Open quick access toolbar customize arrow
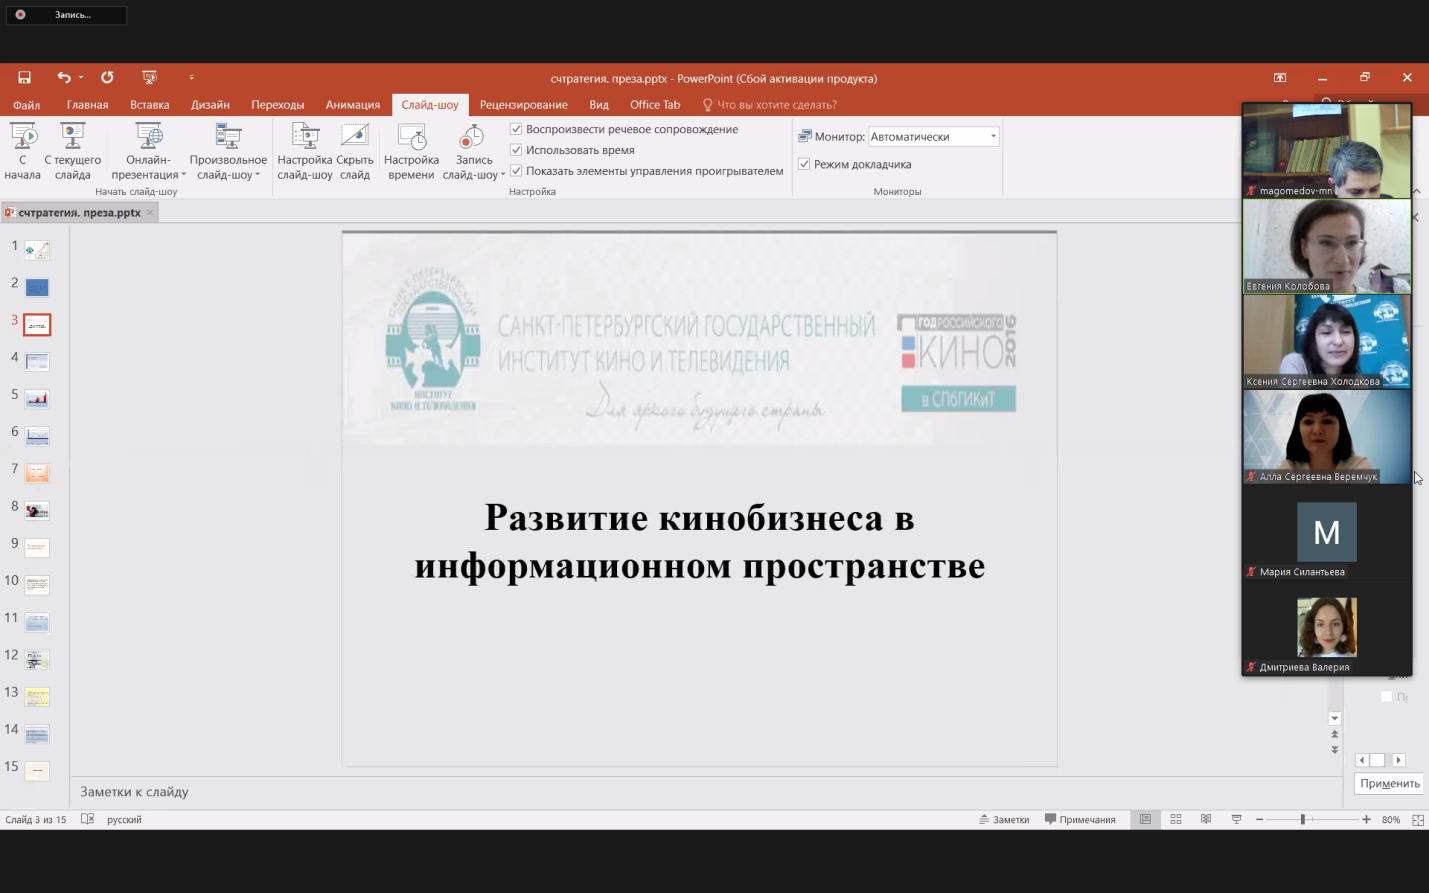The width and height of the screenshot is (1429, 893). (191, 77)
